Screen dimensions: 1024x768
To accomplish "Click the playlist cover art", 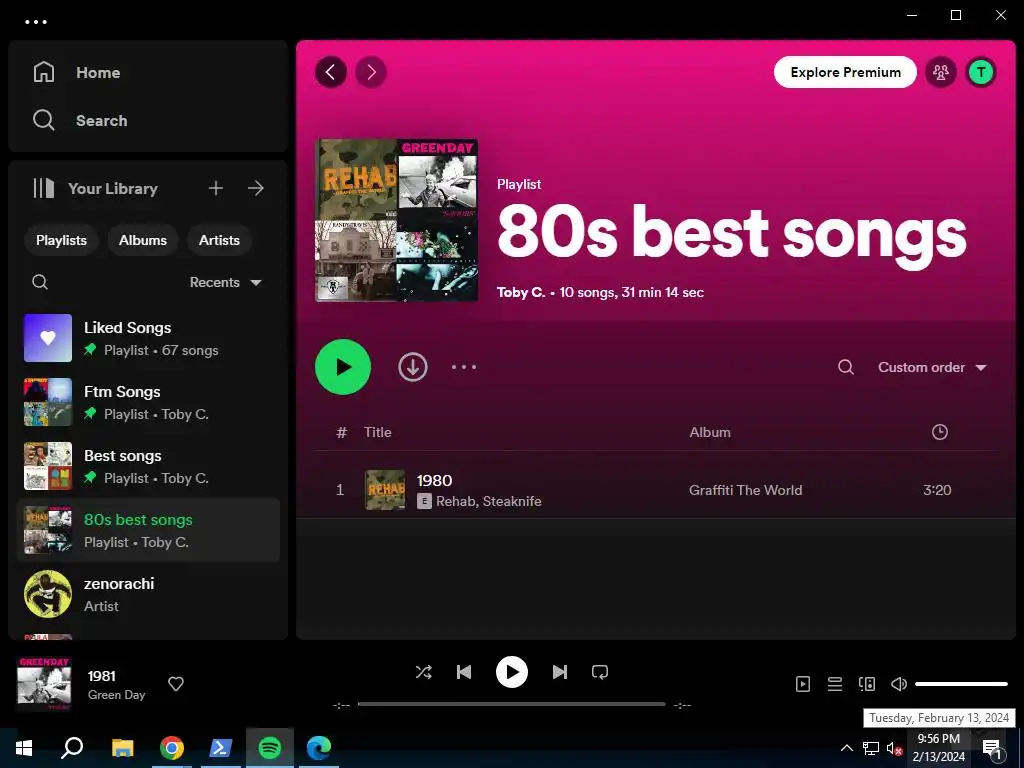I will tap(396, 221).
